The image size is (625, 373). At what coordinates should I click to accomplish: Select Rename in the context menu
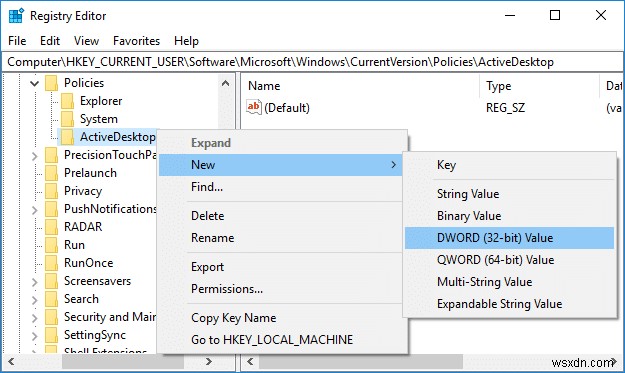[281, 238]
